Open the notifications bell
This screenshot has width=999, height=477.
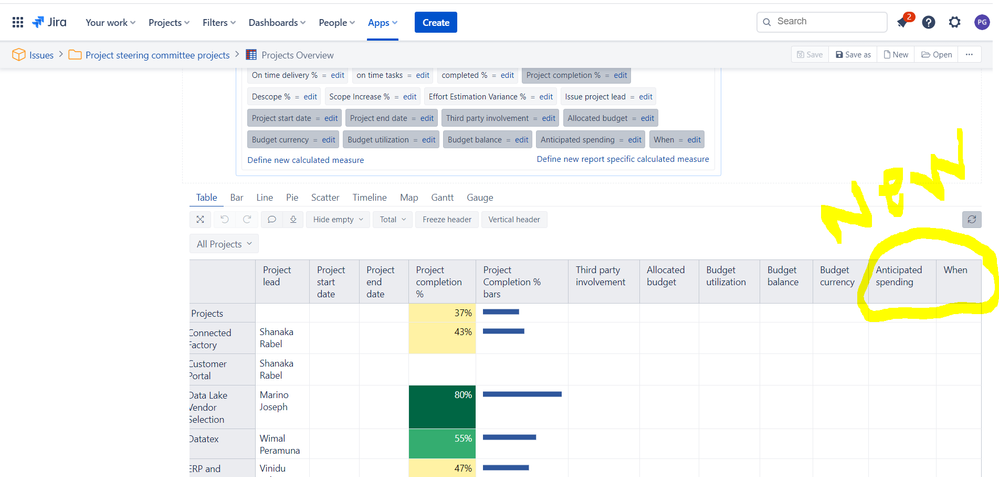click(902, 22)
